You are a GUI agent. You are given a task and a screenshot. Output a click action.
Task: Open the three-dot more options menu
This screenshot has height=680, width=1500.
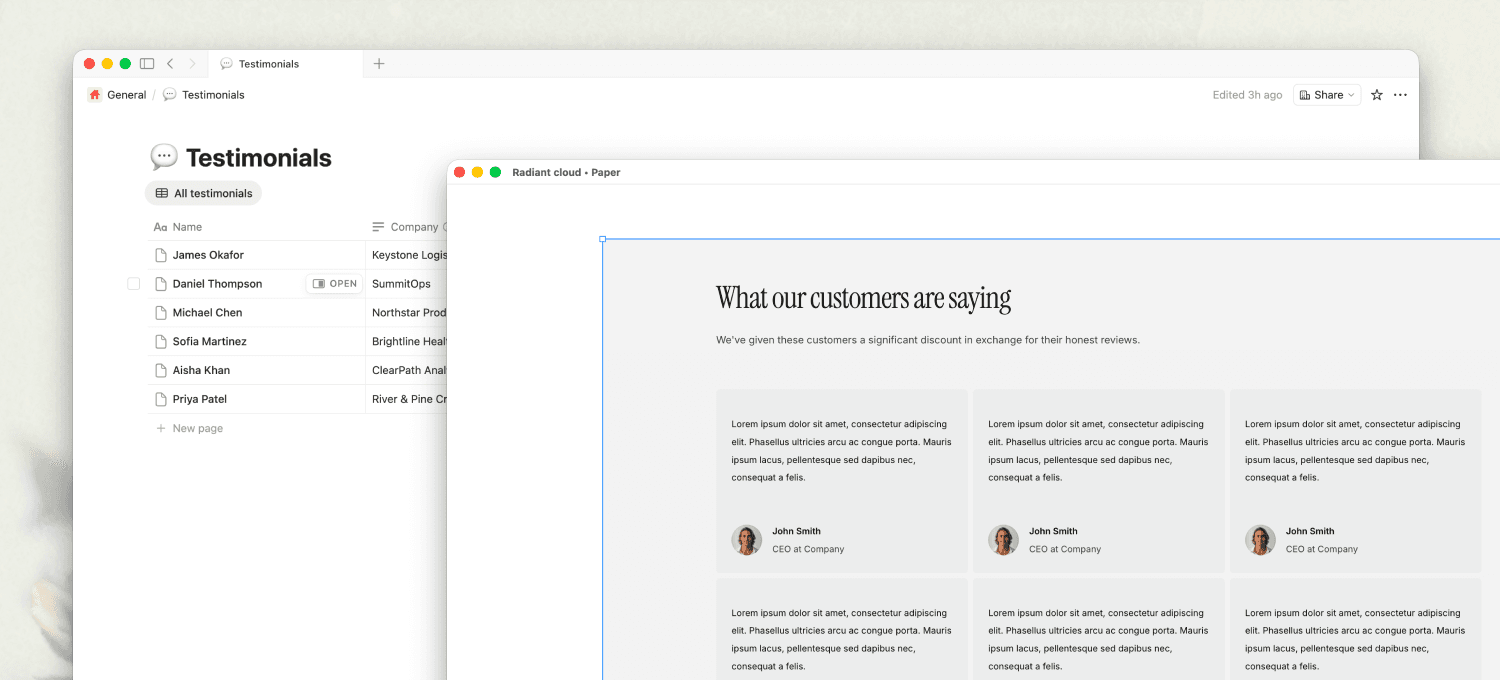(x=1400, y=95)
